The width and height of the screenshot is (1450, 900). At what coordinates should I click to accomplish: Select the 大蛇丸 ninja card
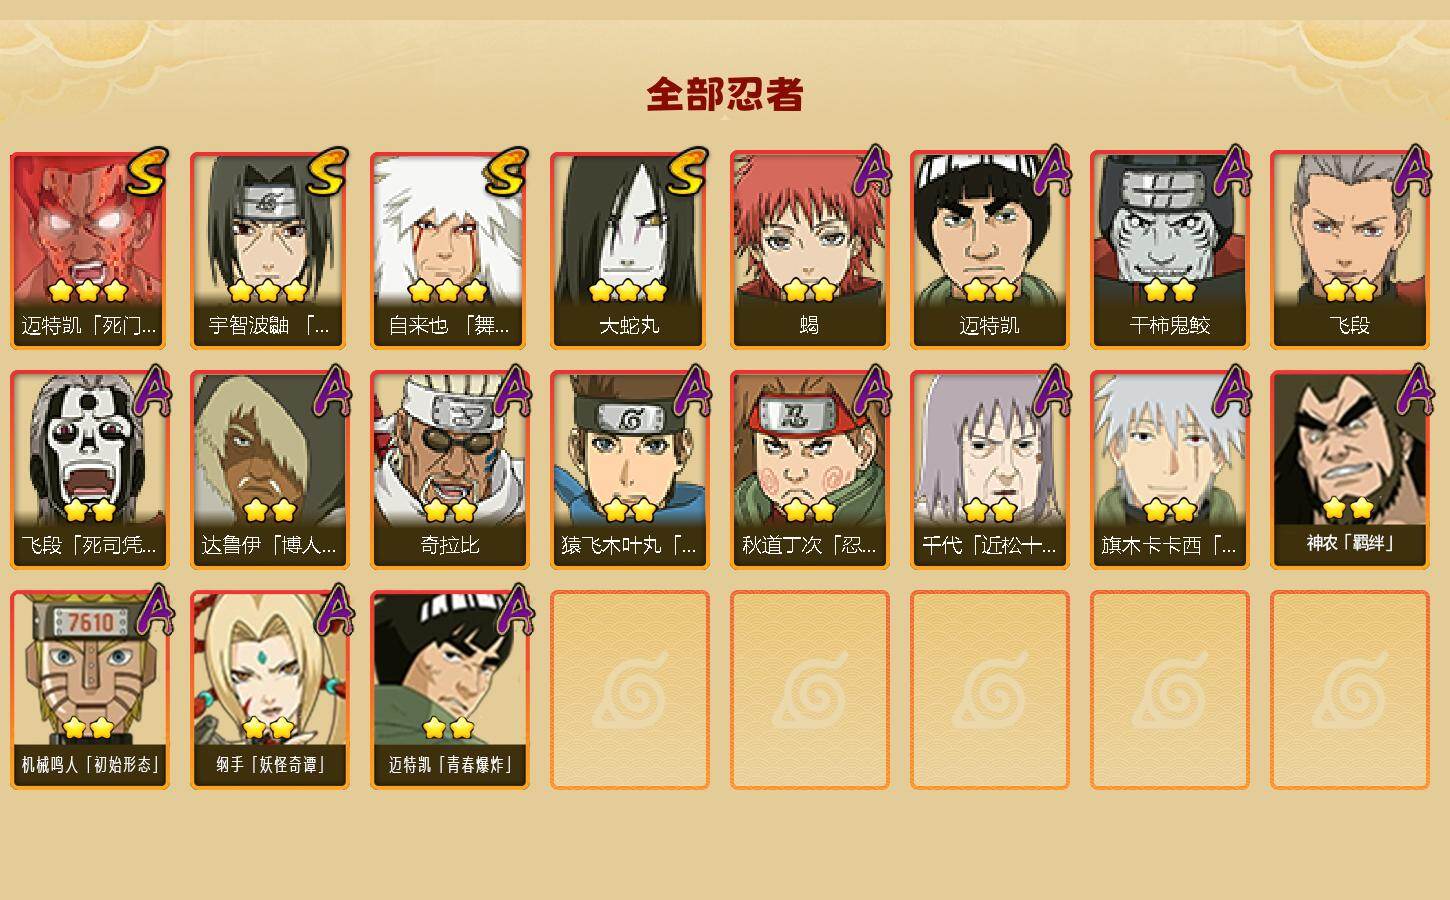click(x=629, y=250)
